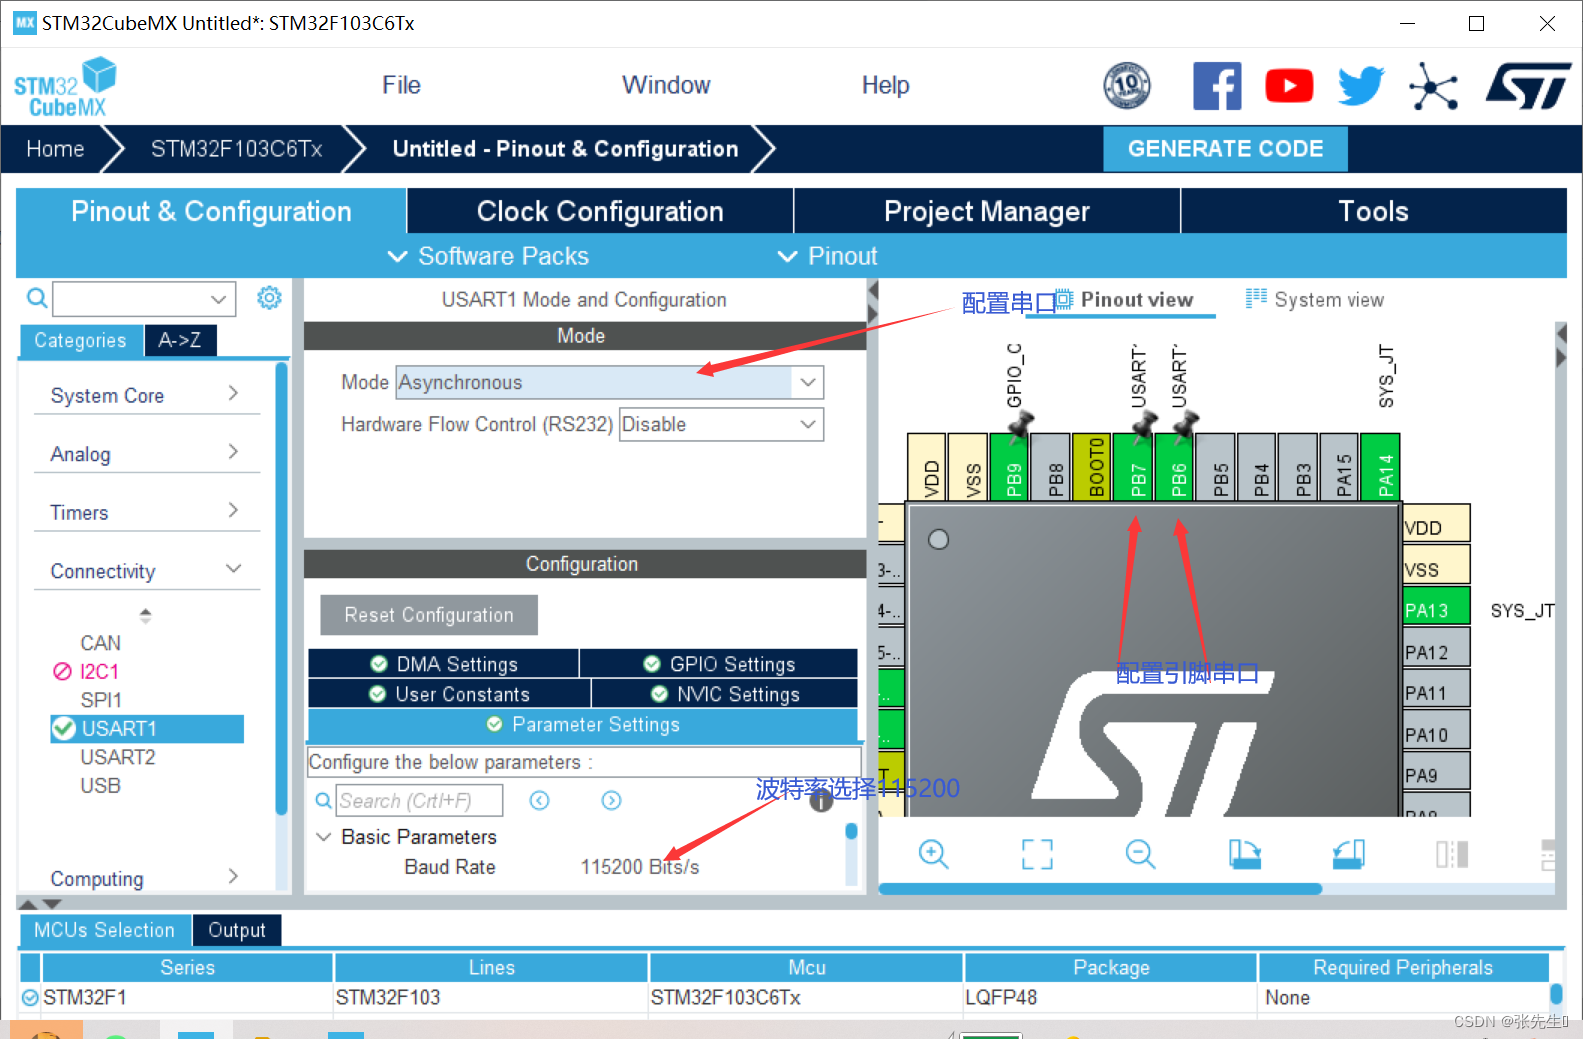
Task: Go to previous parameter search result
Action: [540, 800]
